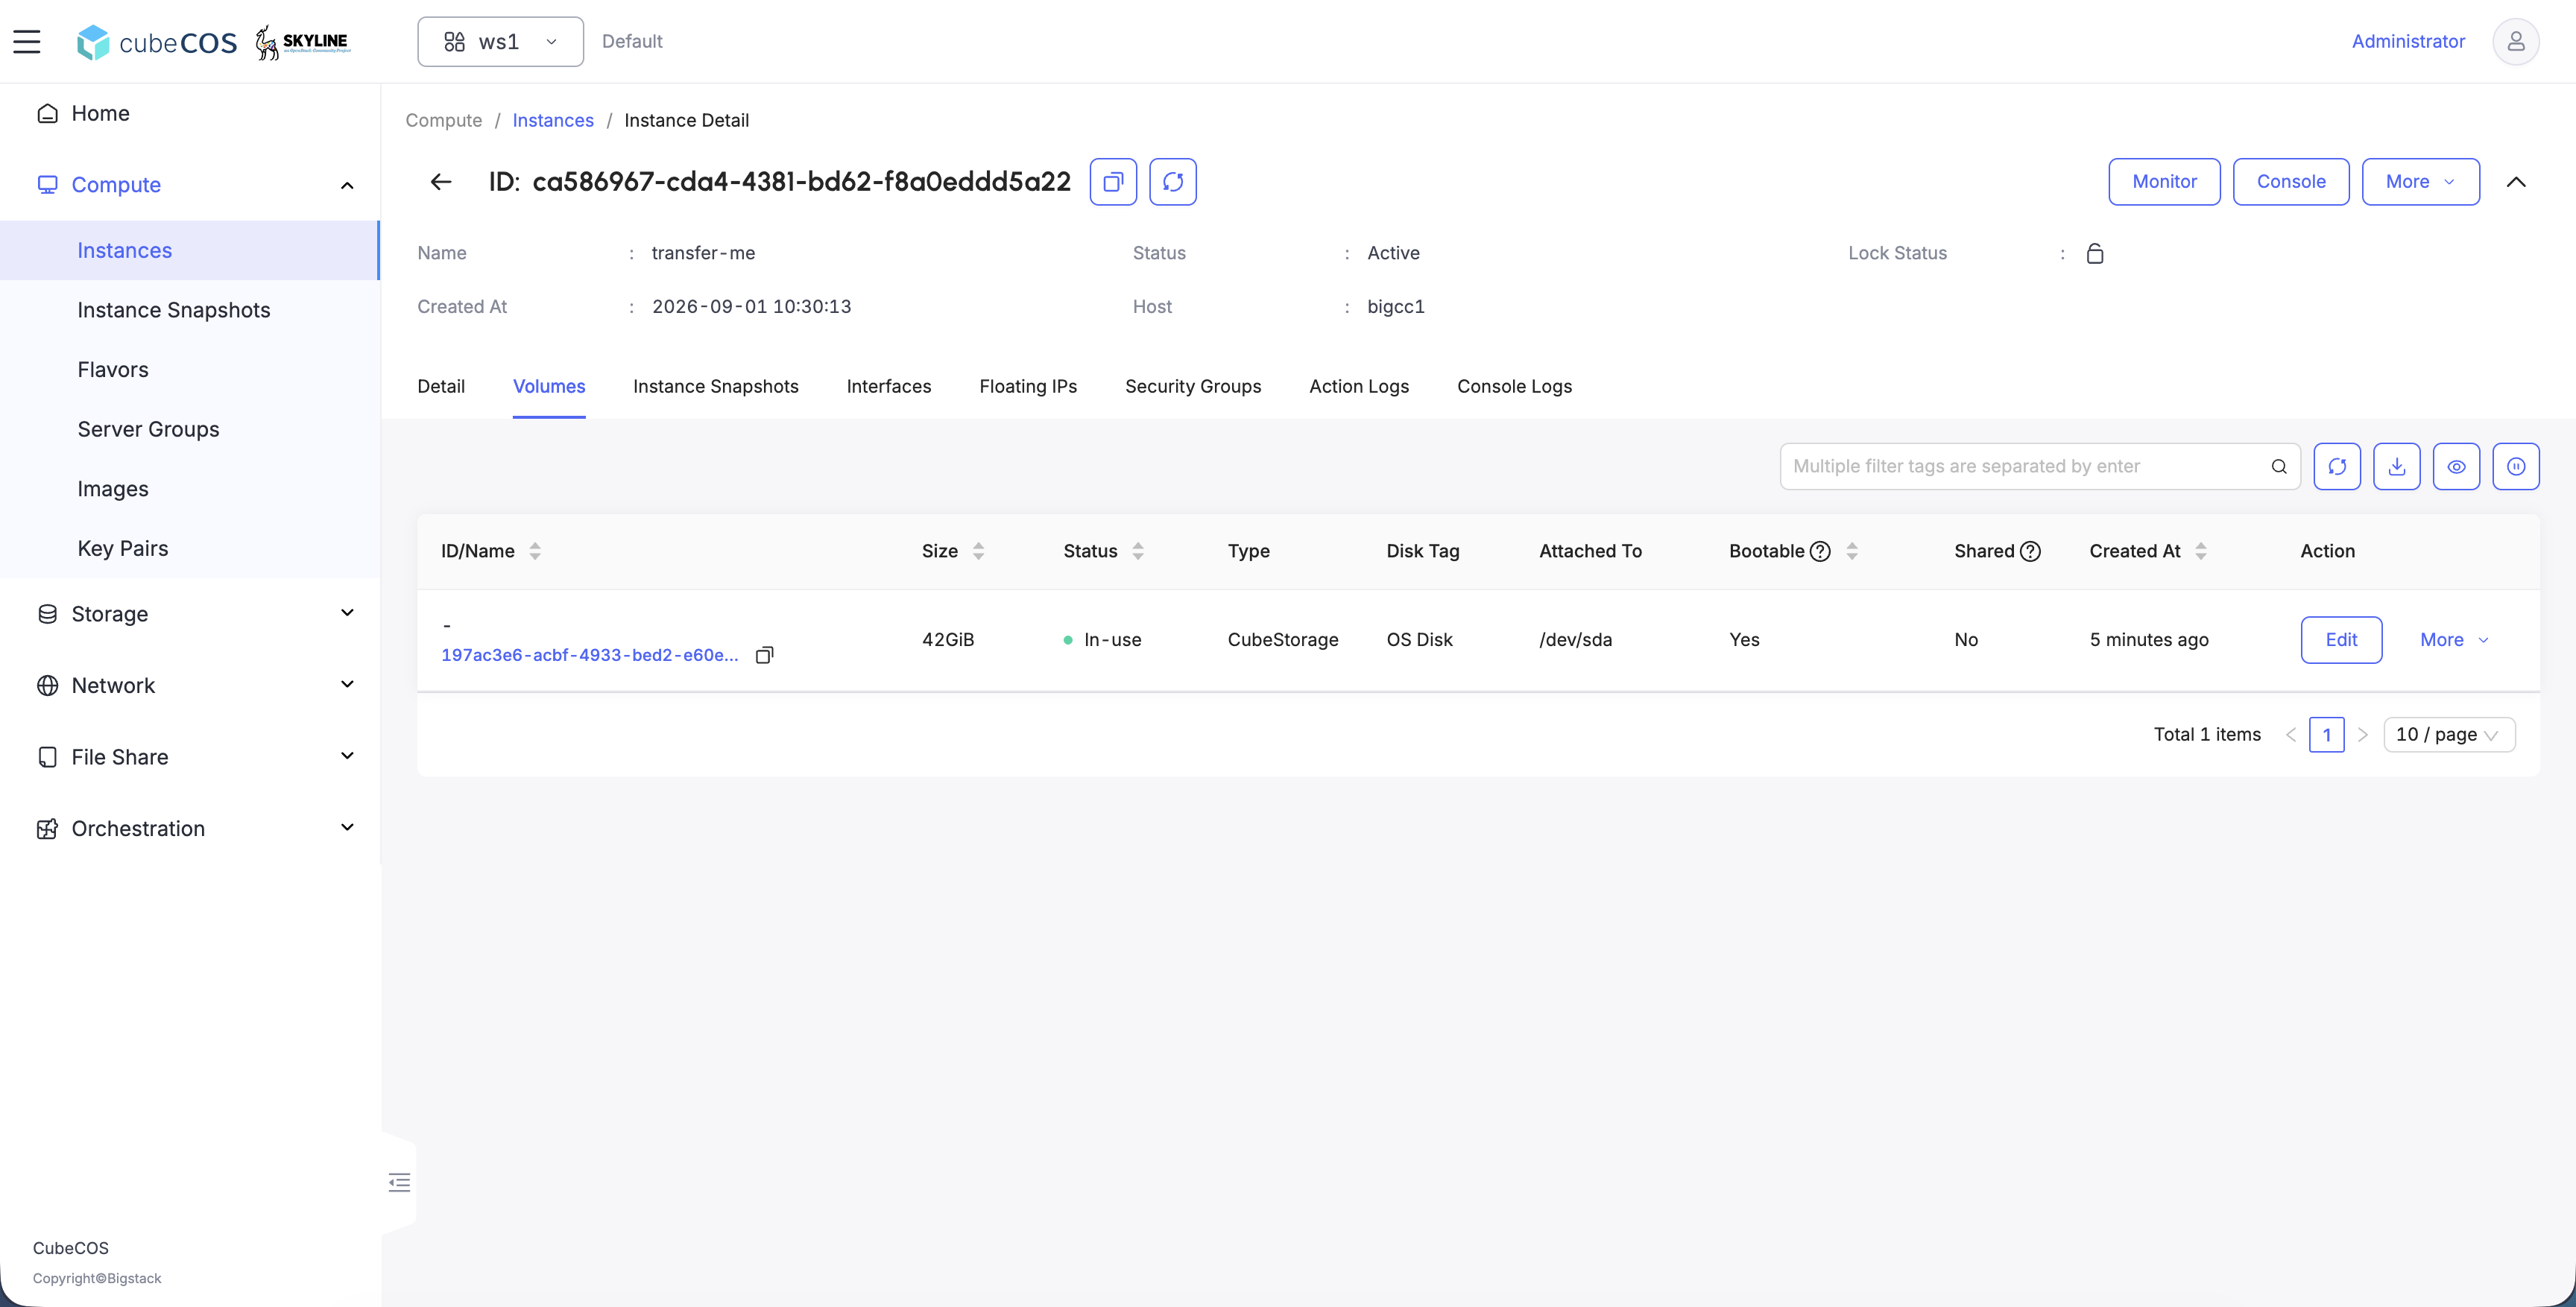This screenshot has width=2576, height=1307.
Task: Sort volumes by Status
Action: pos(1138,551)
